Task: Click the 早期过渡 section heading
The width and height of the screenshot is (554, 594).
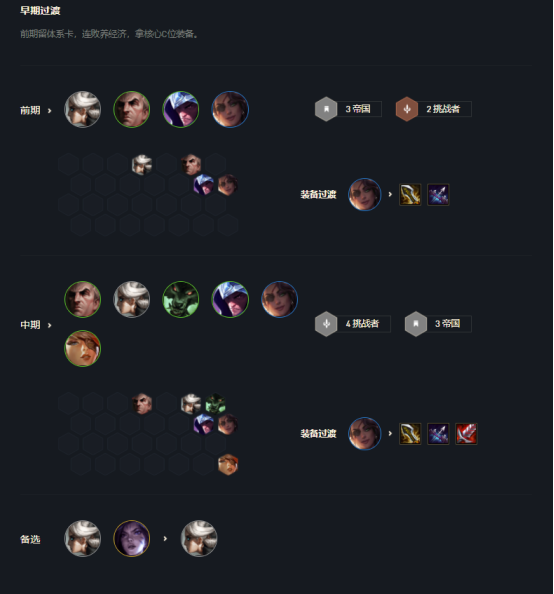Action: (40, 11)
